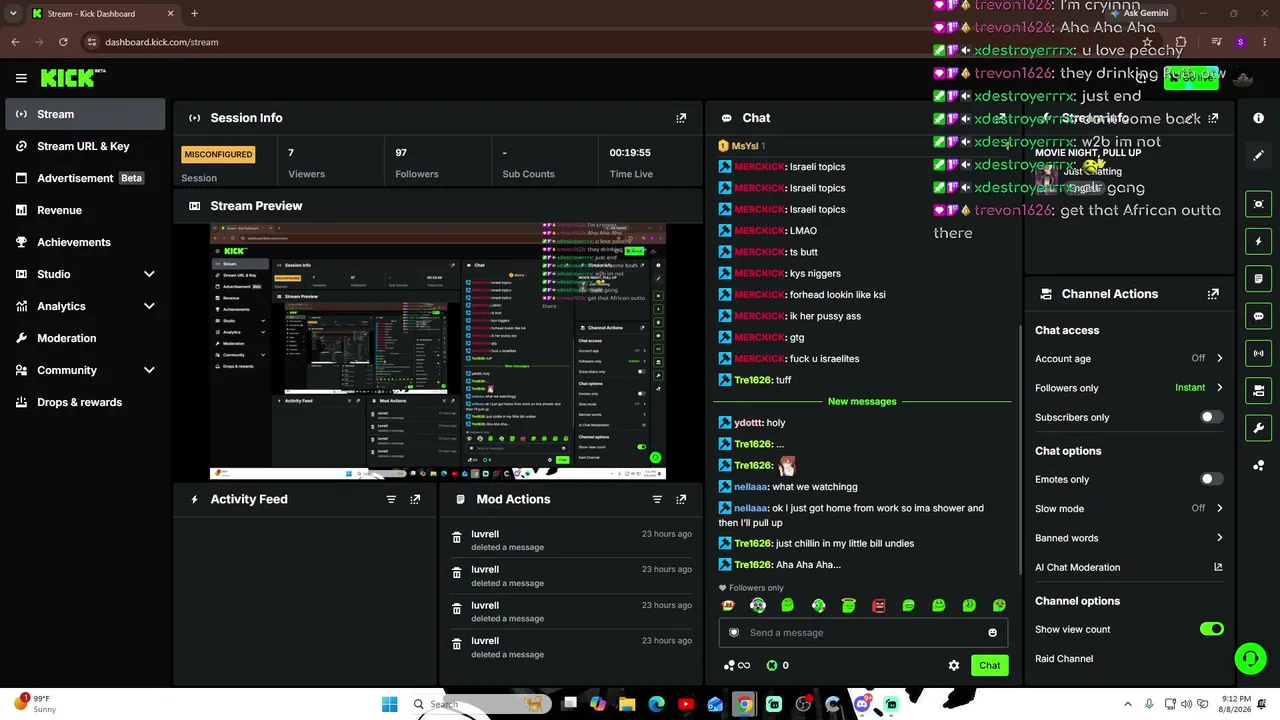The image size is (1280, 720).
Task: Toggle the document mod actions icon in the right rail
Action: (x=1258, y=278)
